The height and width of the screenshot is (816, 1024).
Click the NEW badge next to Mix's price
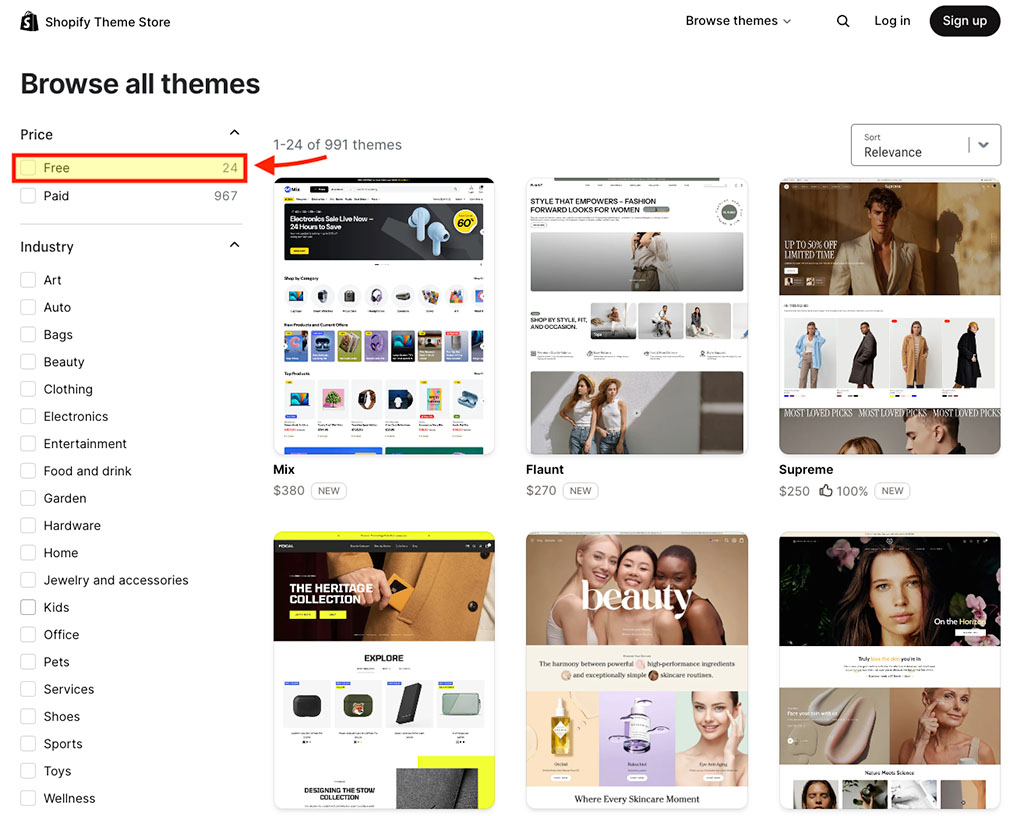pyautogui.click(x=329, y=491)
